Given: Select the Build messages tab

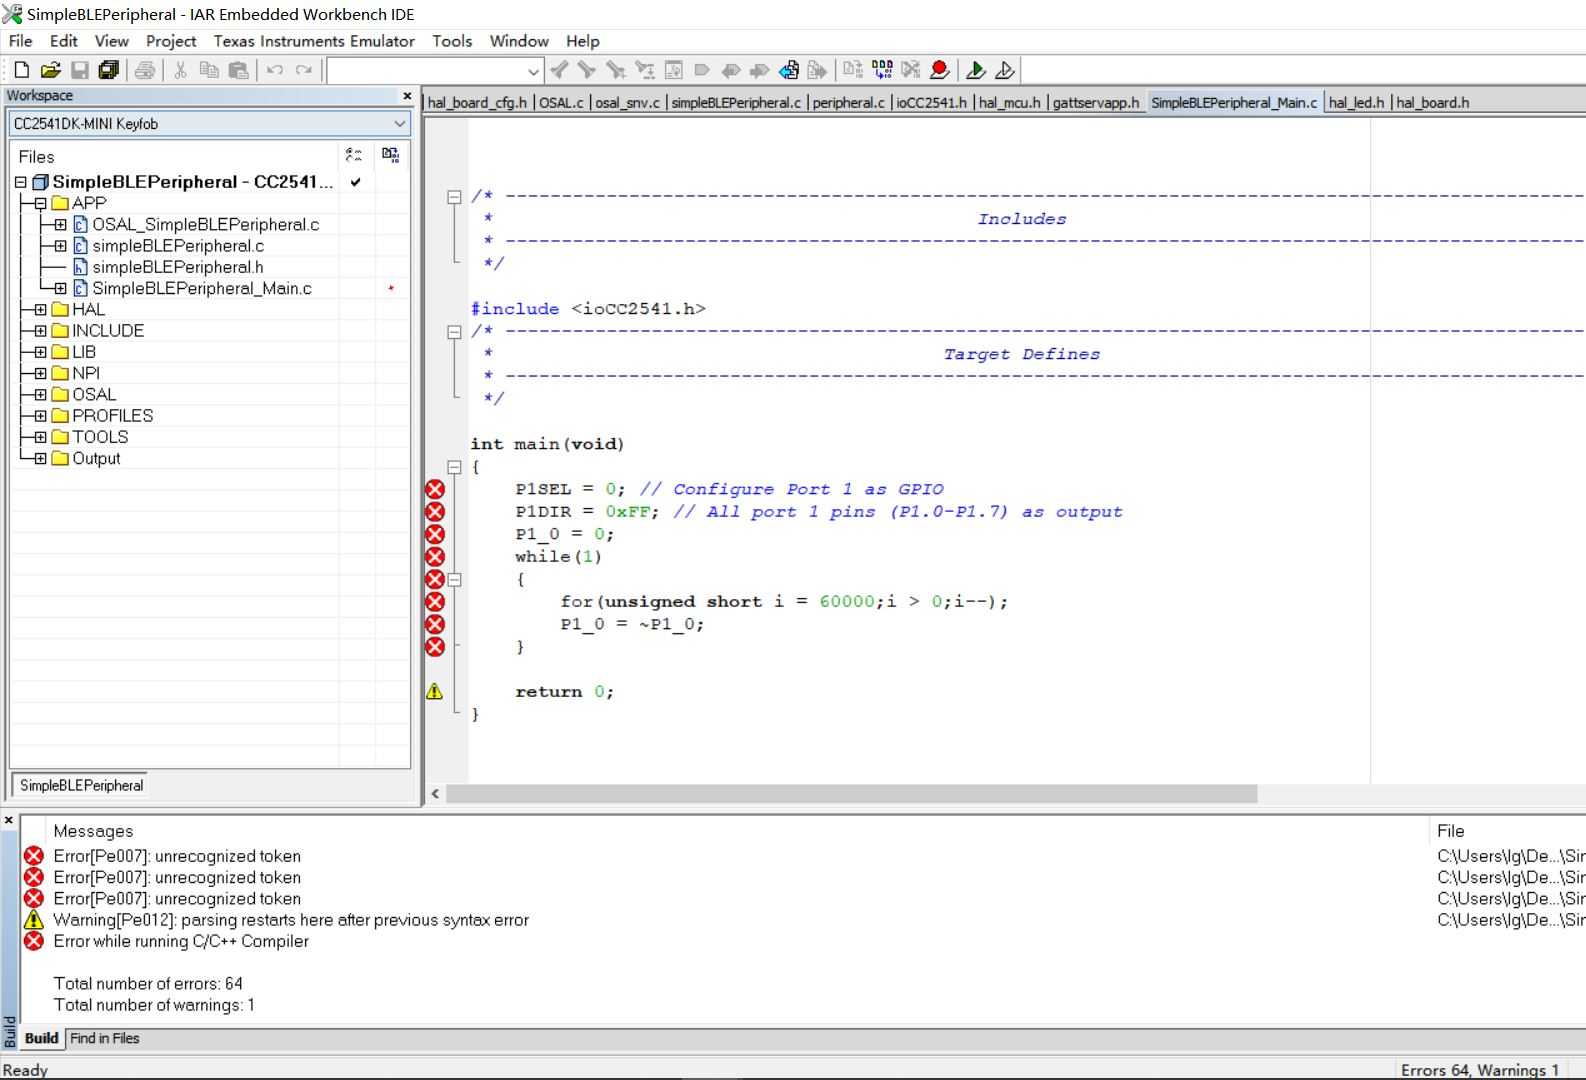Looking at the screenshot, I should point(41,1038).
